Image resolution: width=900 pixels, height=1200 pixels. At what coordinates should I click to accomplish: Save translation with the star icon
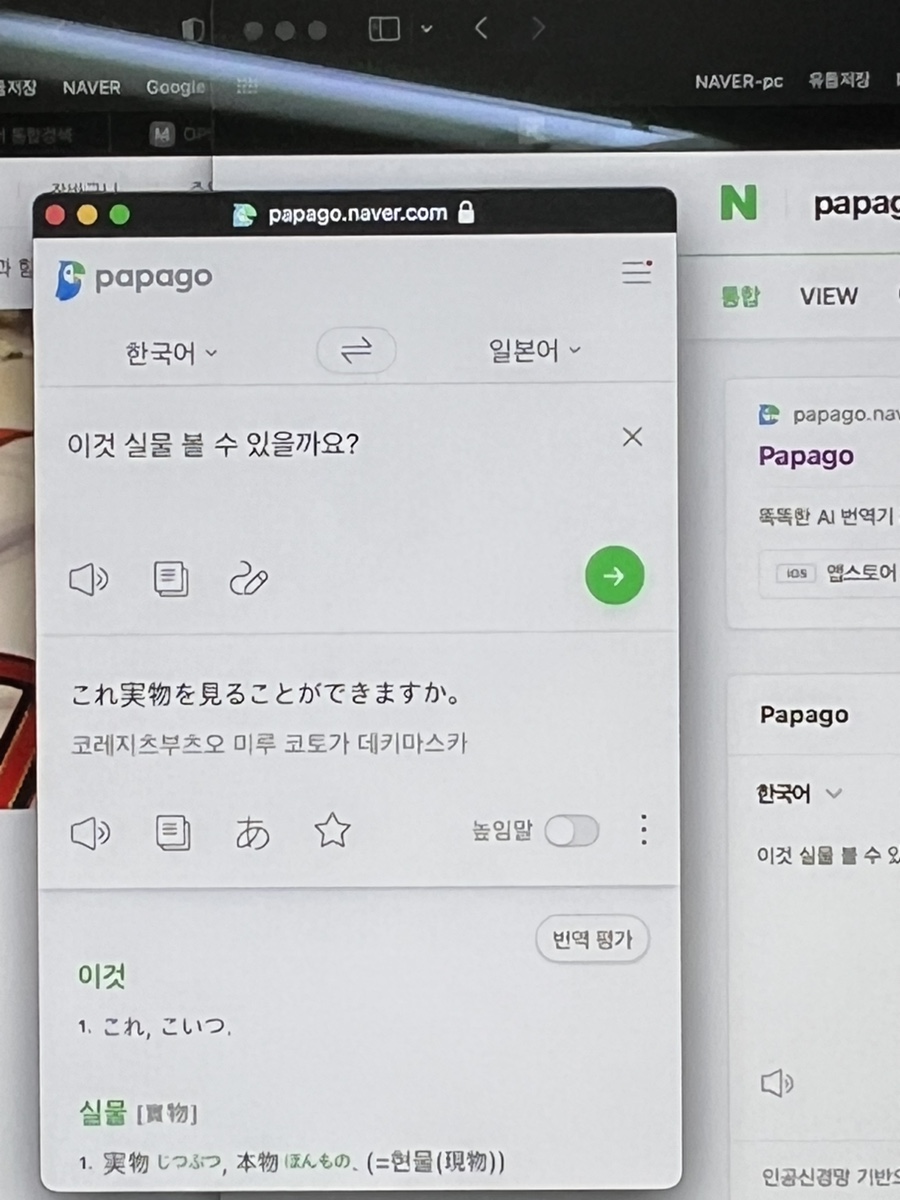click(332, 830)
